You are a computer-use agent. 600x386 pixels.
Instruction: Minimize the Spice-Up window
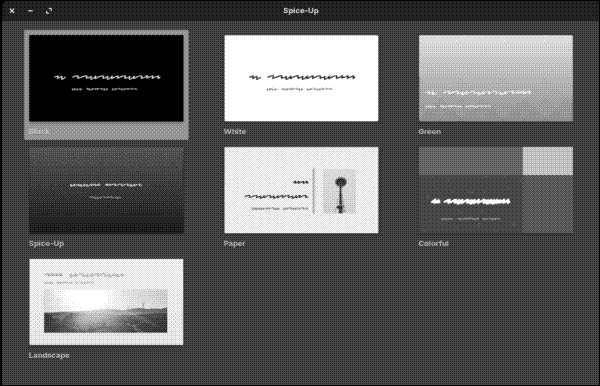click(x=30, y=11)
